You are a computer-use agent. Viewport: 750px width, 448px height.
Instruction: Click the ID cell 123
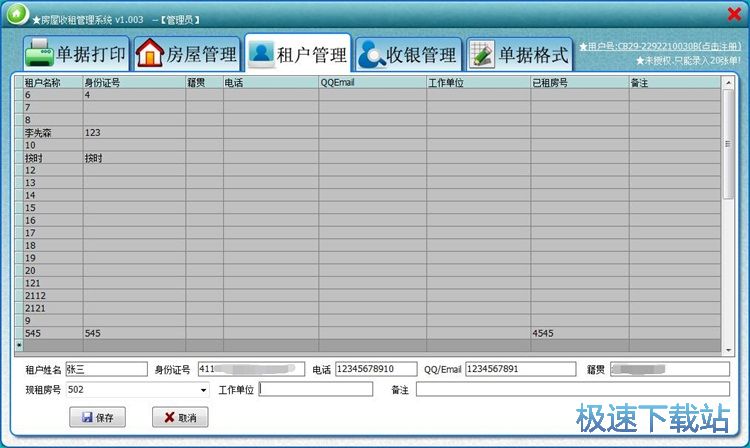tap(134, 132)
